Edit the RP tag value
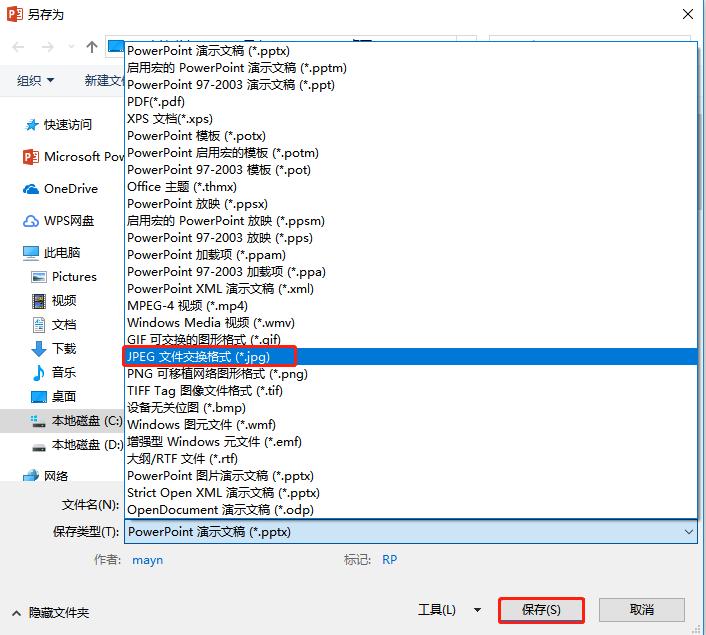The width and height of the screenshot is (706, 635). tap(389, 560)
